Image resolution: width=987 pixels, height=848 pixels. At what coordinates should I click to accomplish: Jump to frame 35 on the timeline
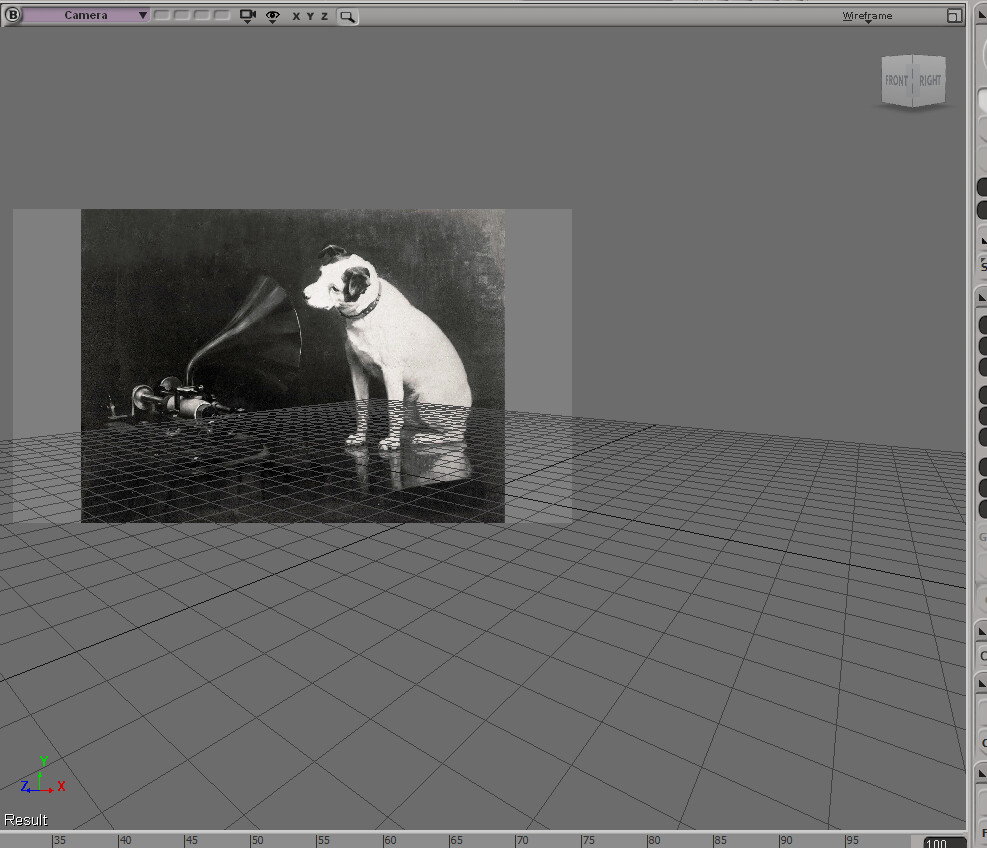pyautogui.click(x=59, y=840)
